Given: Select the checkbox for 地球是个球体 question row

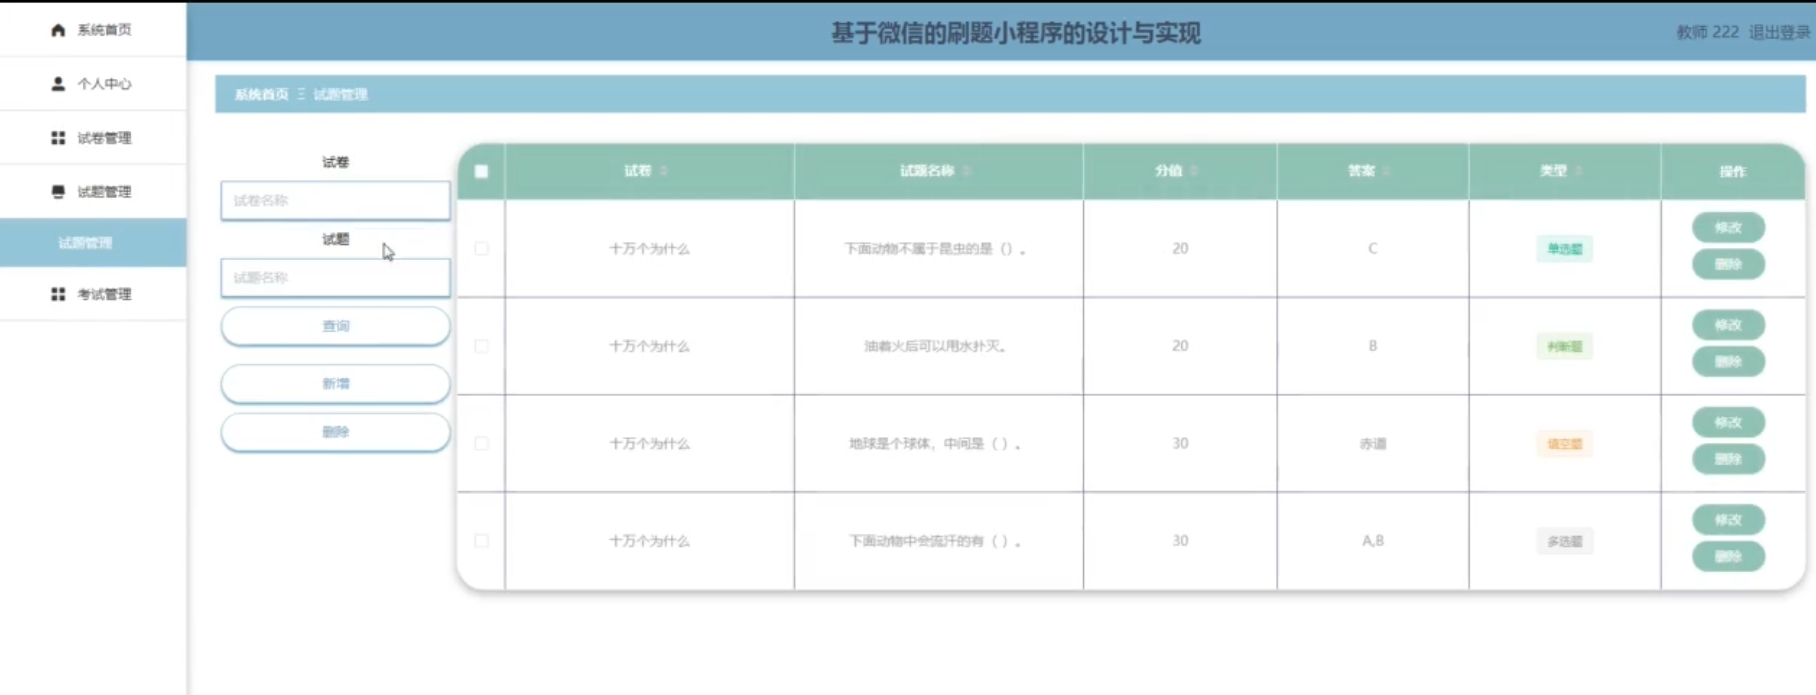Looking at the screenshot, I should (x=481, y=443).
